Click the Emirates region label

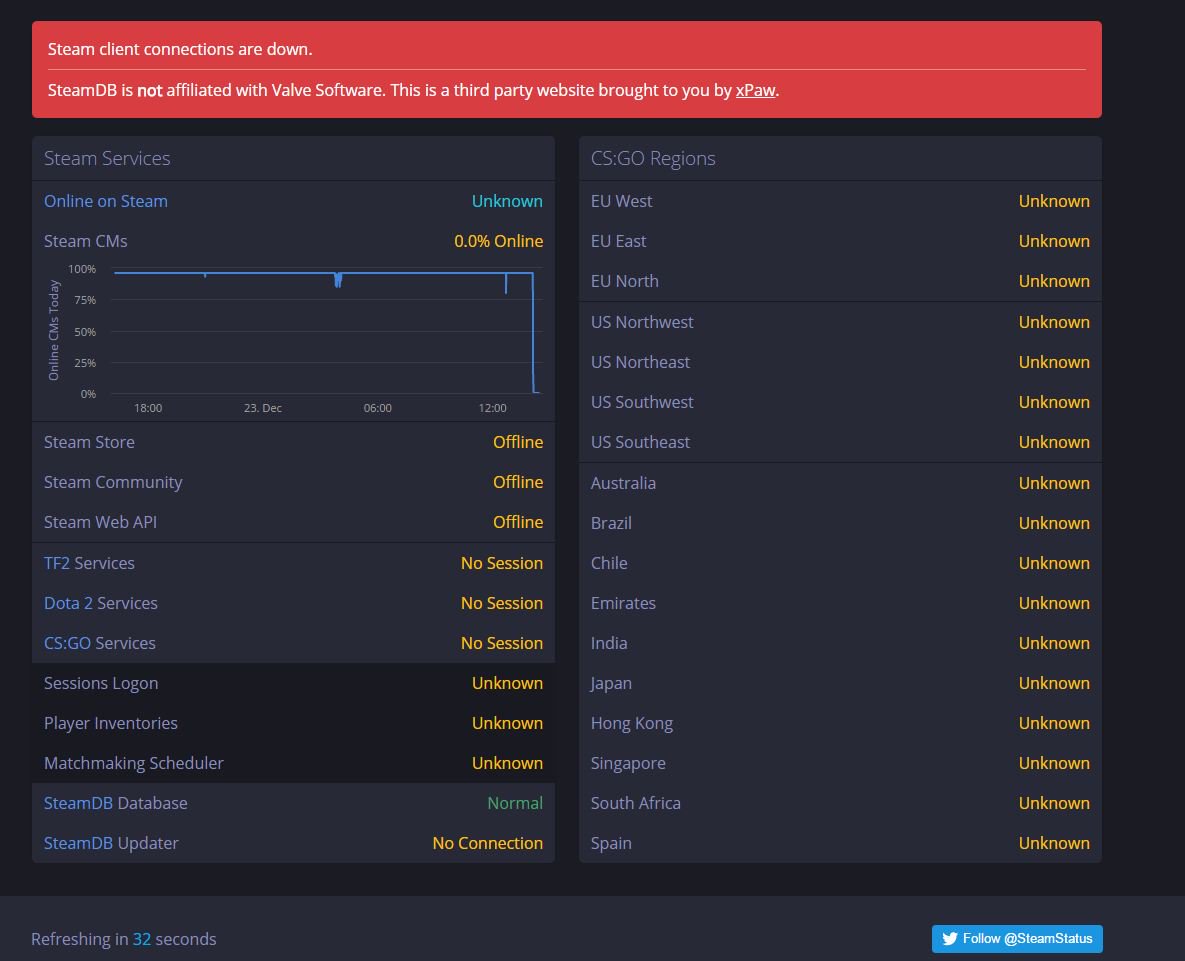pyautogui.click(x=623, y=603)
